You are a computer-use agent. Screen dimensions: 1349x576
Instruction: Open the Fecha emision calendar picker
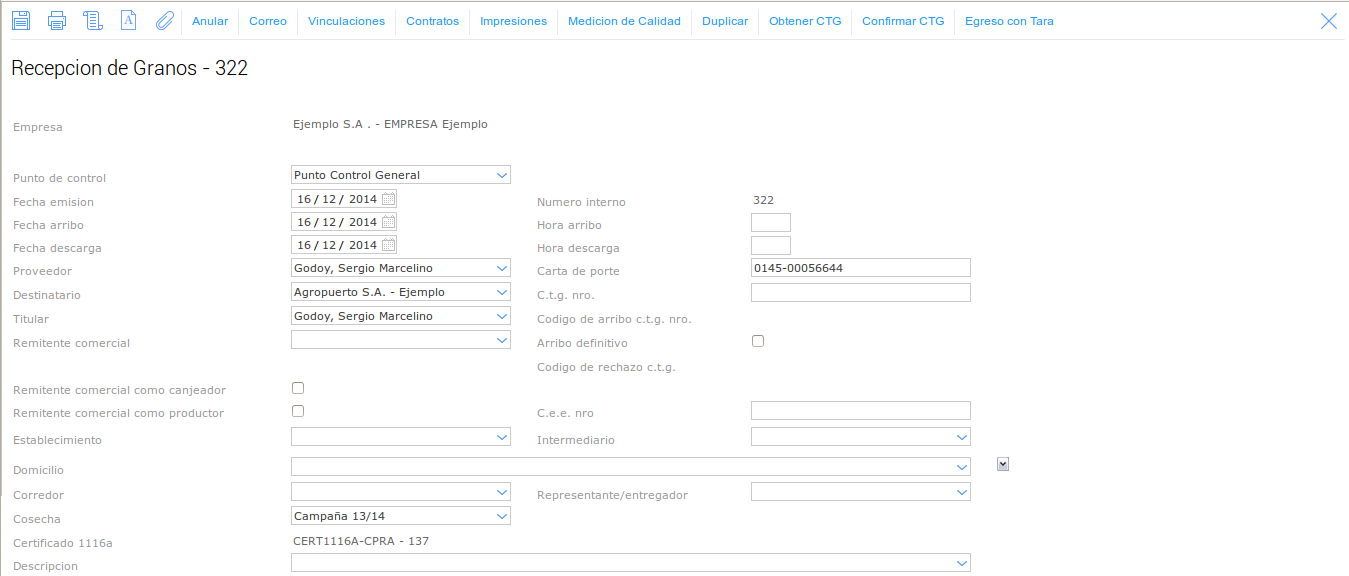click(389, 198)
